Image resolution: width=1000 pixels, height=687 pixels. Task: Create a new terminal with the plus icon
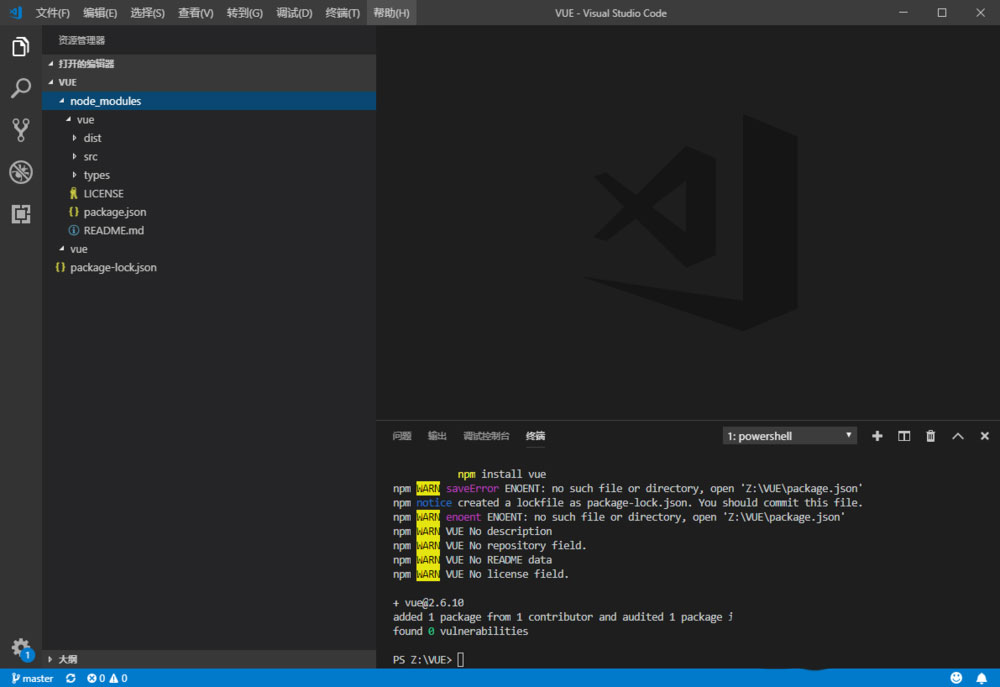pos(877,435)
